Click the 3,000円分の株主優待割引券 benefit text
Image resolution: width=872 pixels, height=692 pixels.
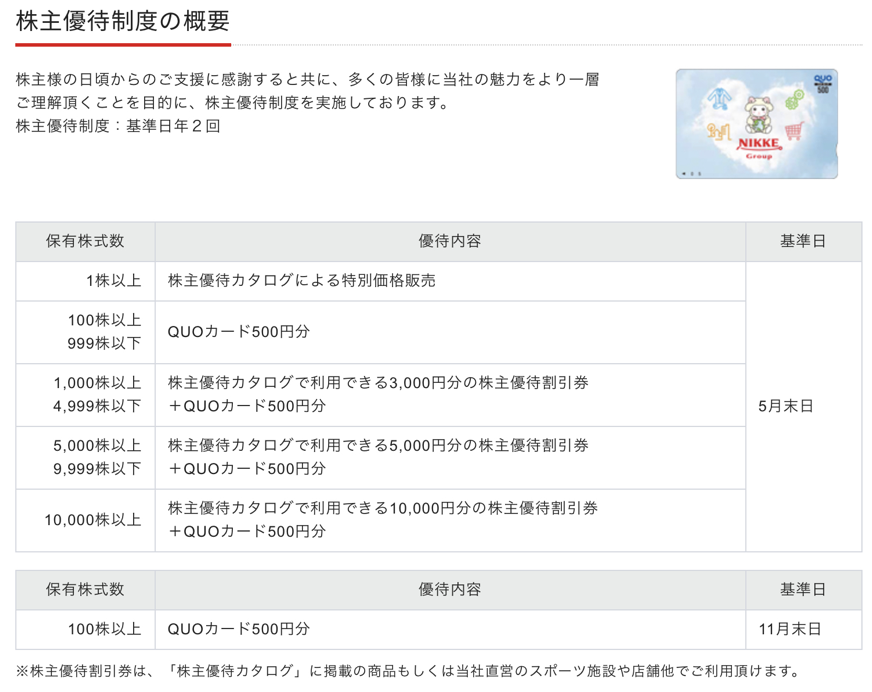pos(378,394)
